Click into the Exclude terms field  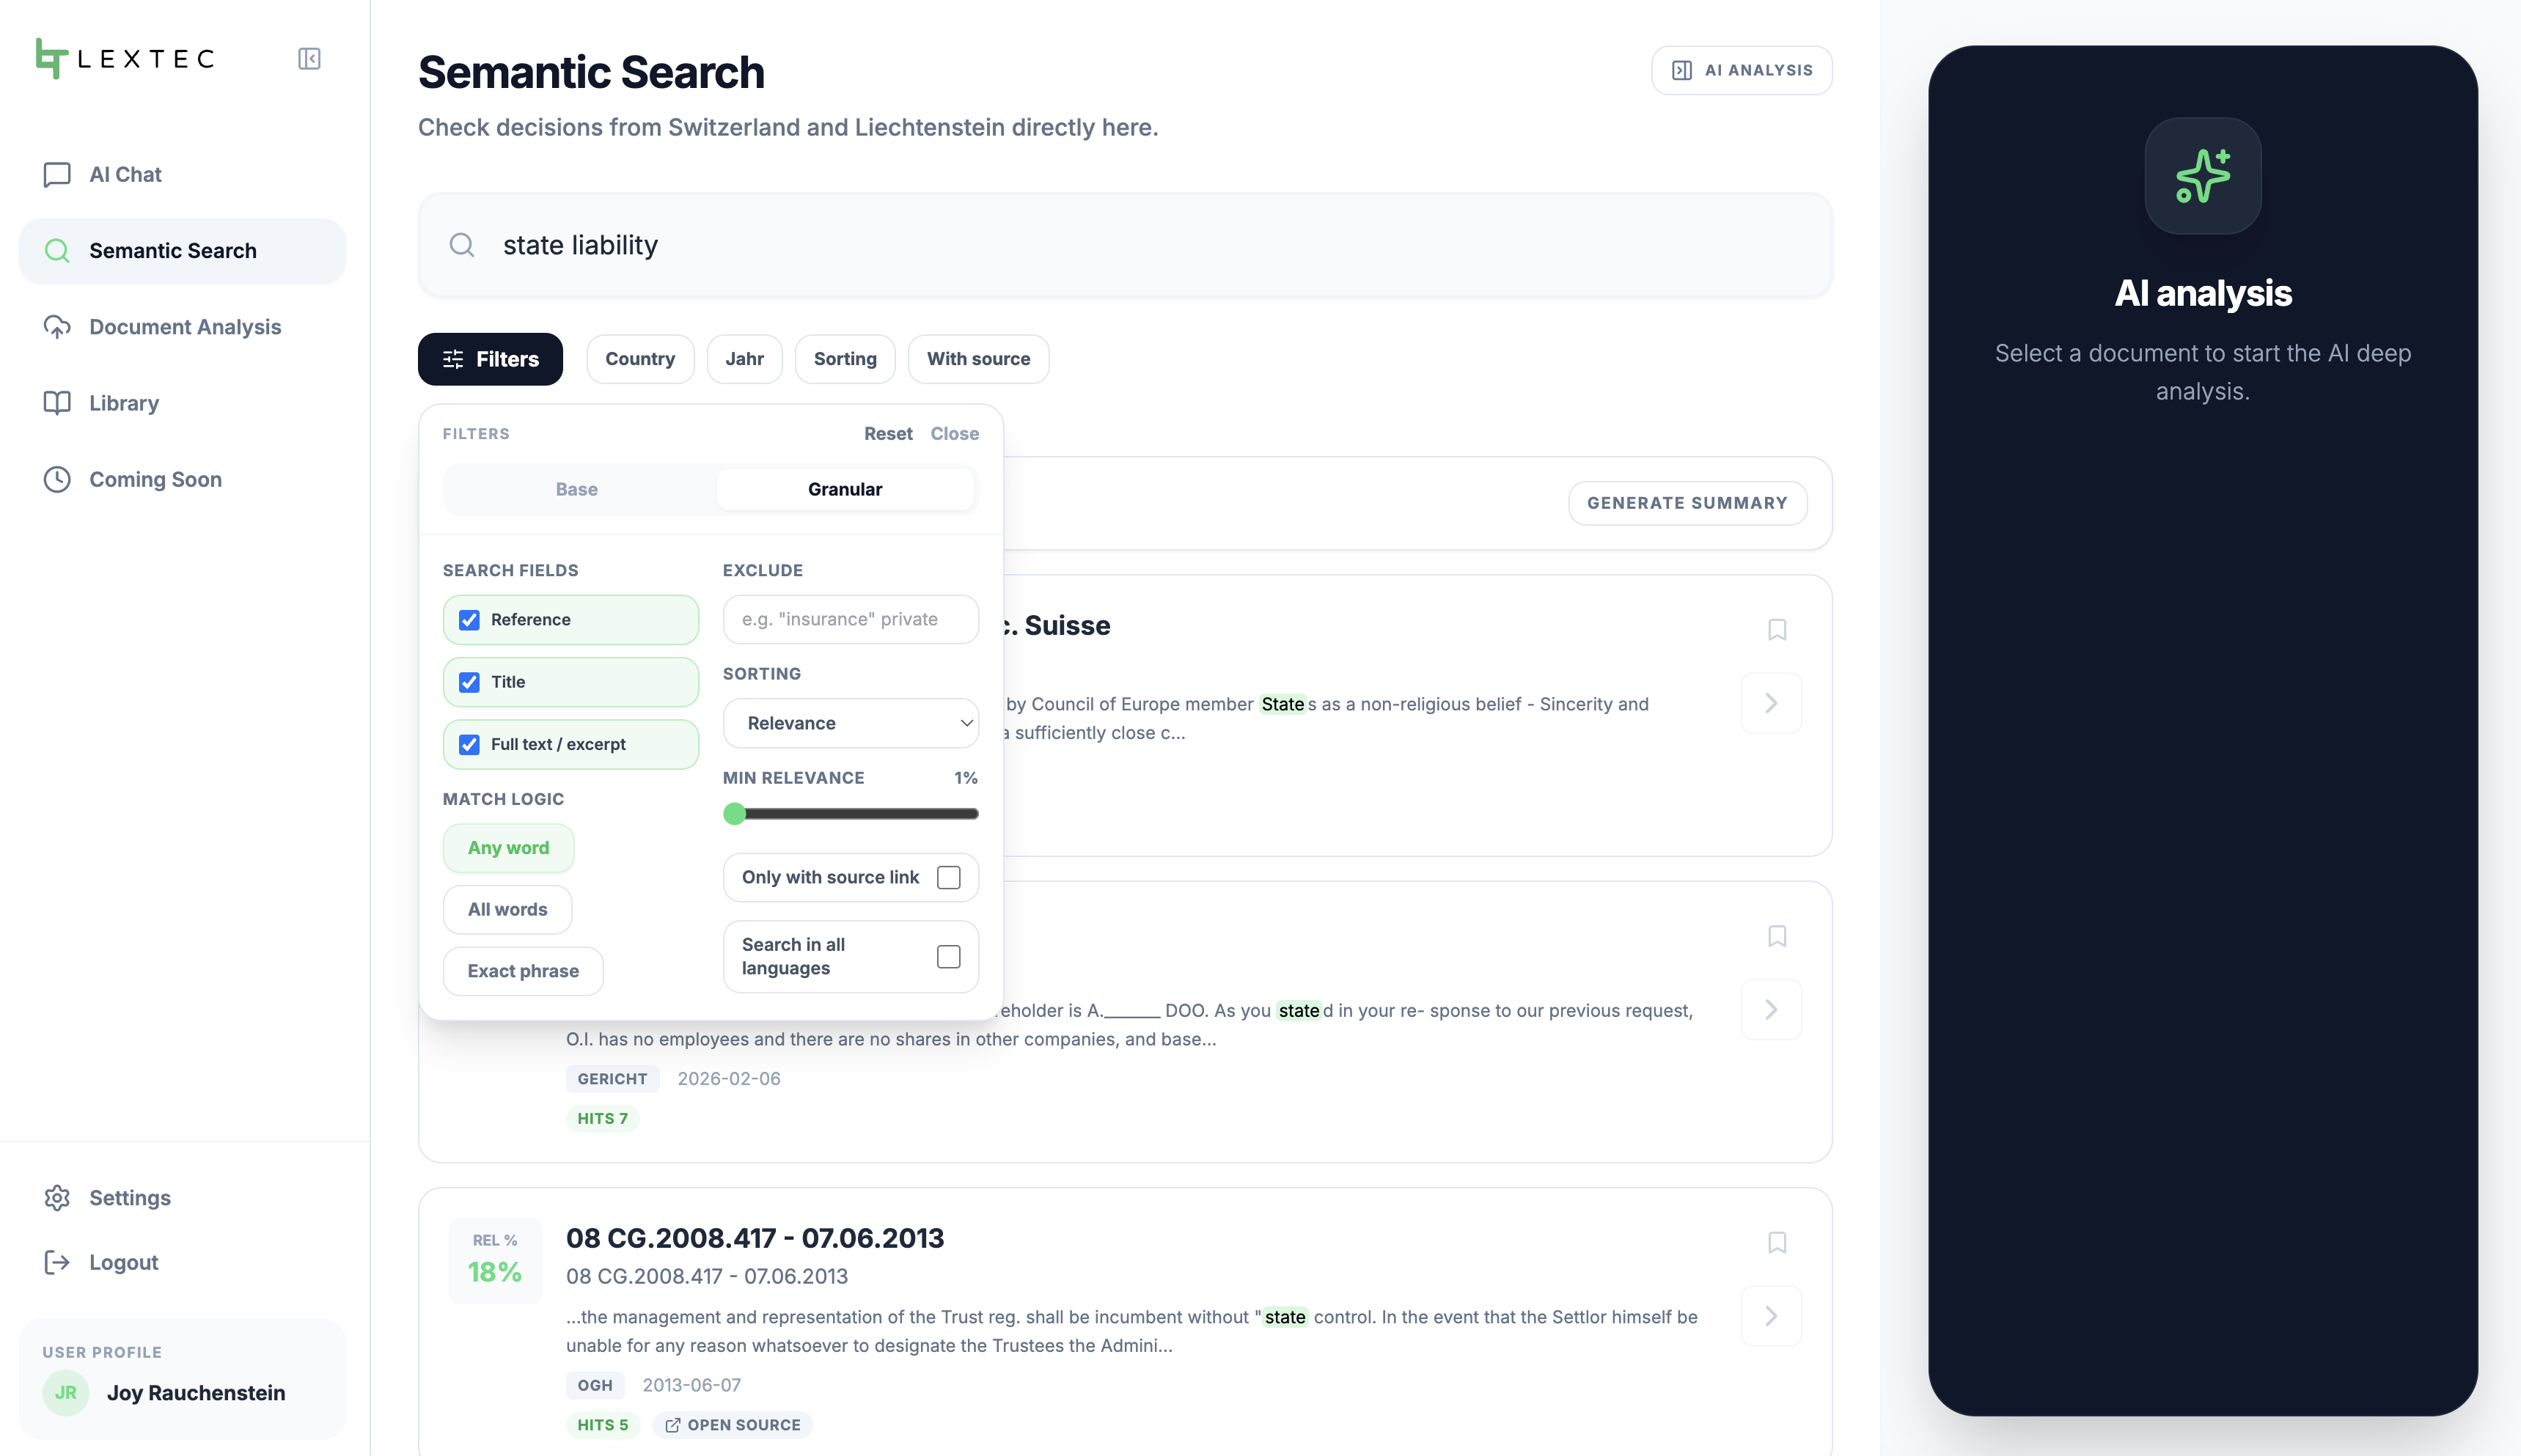851,620
